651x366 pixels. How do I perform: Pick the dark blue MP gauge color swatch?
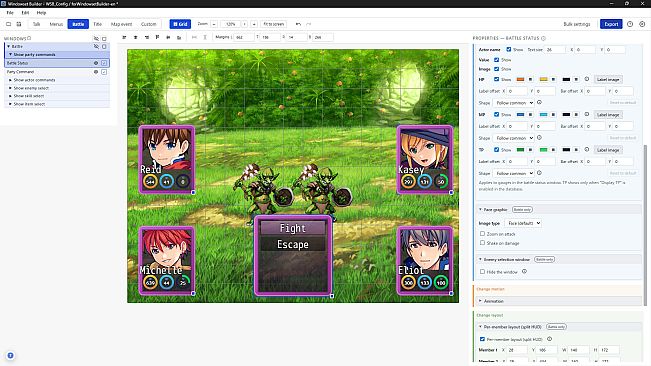(520, 115)
